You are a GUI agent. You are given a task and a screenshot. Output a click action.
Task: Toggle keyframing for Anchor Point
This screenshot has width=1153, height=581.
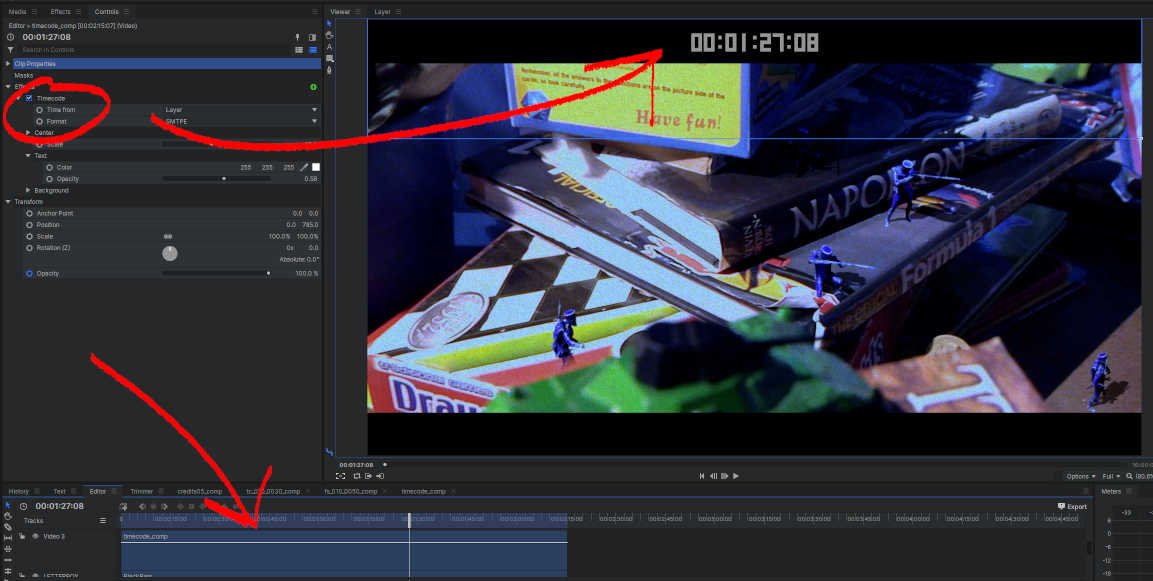point(29,213)
